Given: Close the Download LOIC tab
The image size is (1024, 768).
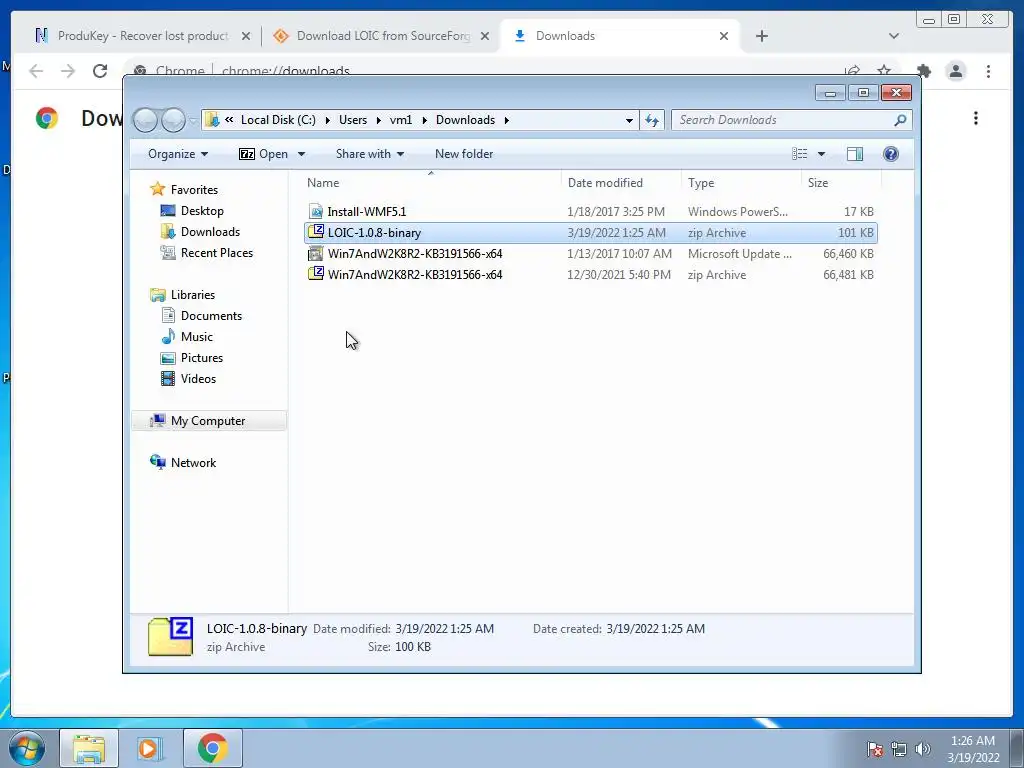Looking at the screenshot, I should click(485, 36).
